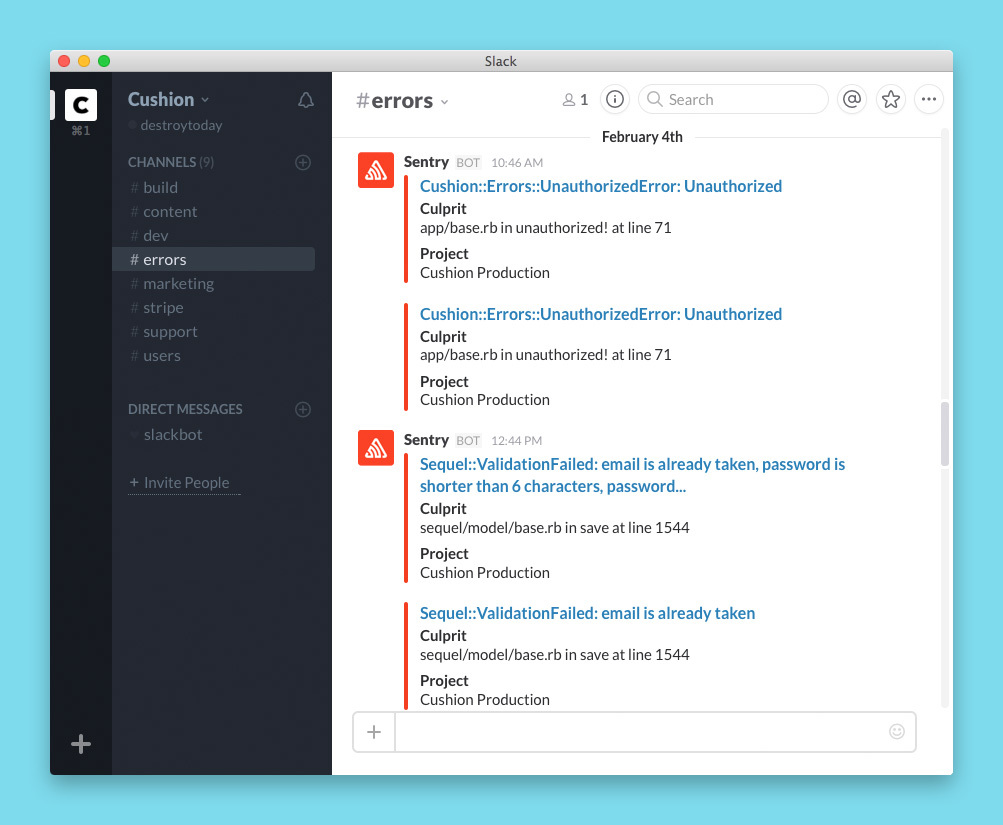This screenshot has width=1003, height=825.
Task: Click the 10:46 AM timestamp
Action: [517, 162]
